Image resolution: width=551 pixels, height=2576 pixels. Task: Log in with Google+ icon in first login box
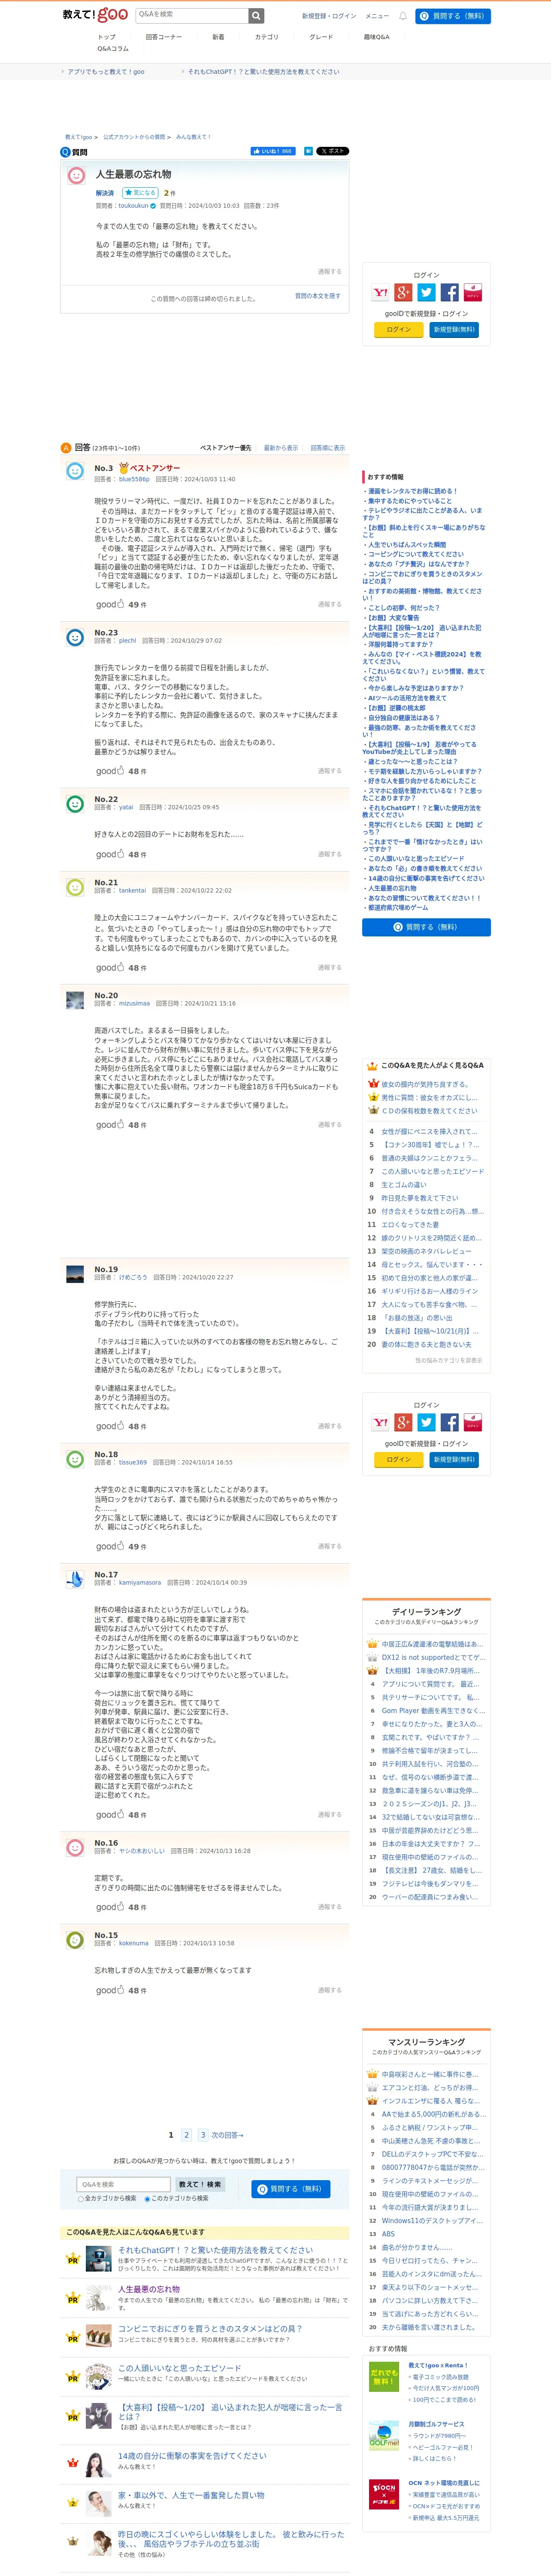coord(404,293)
